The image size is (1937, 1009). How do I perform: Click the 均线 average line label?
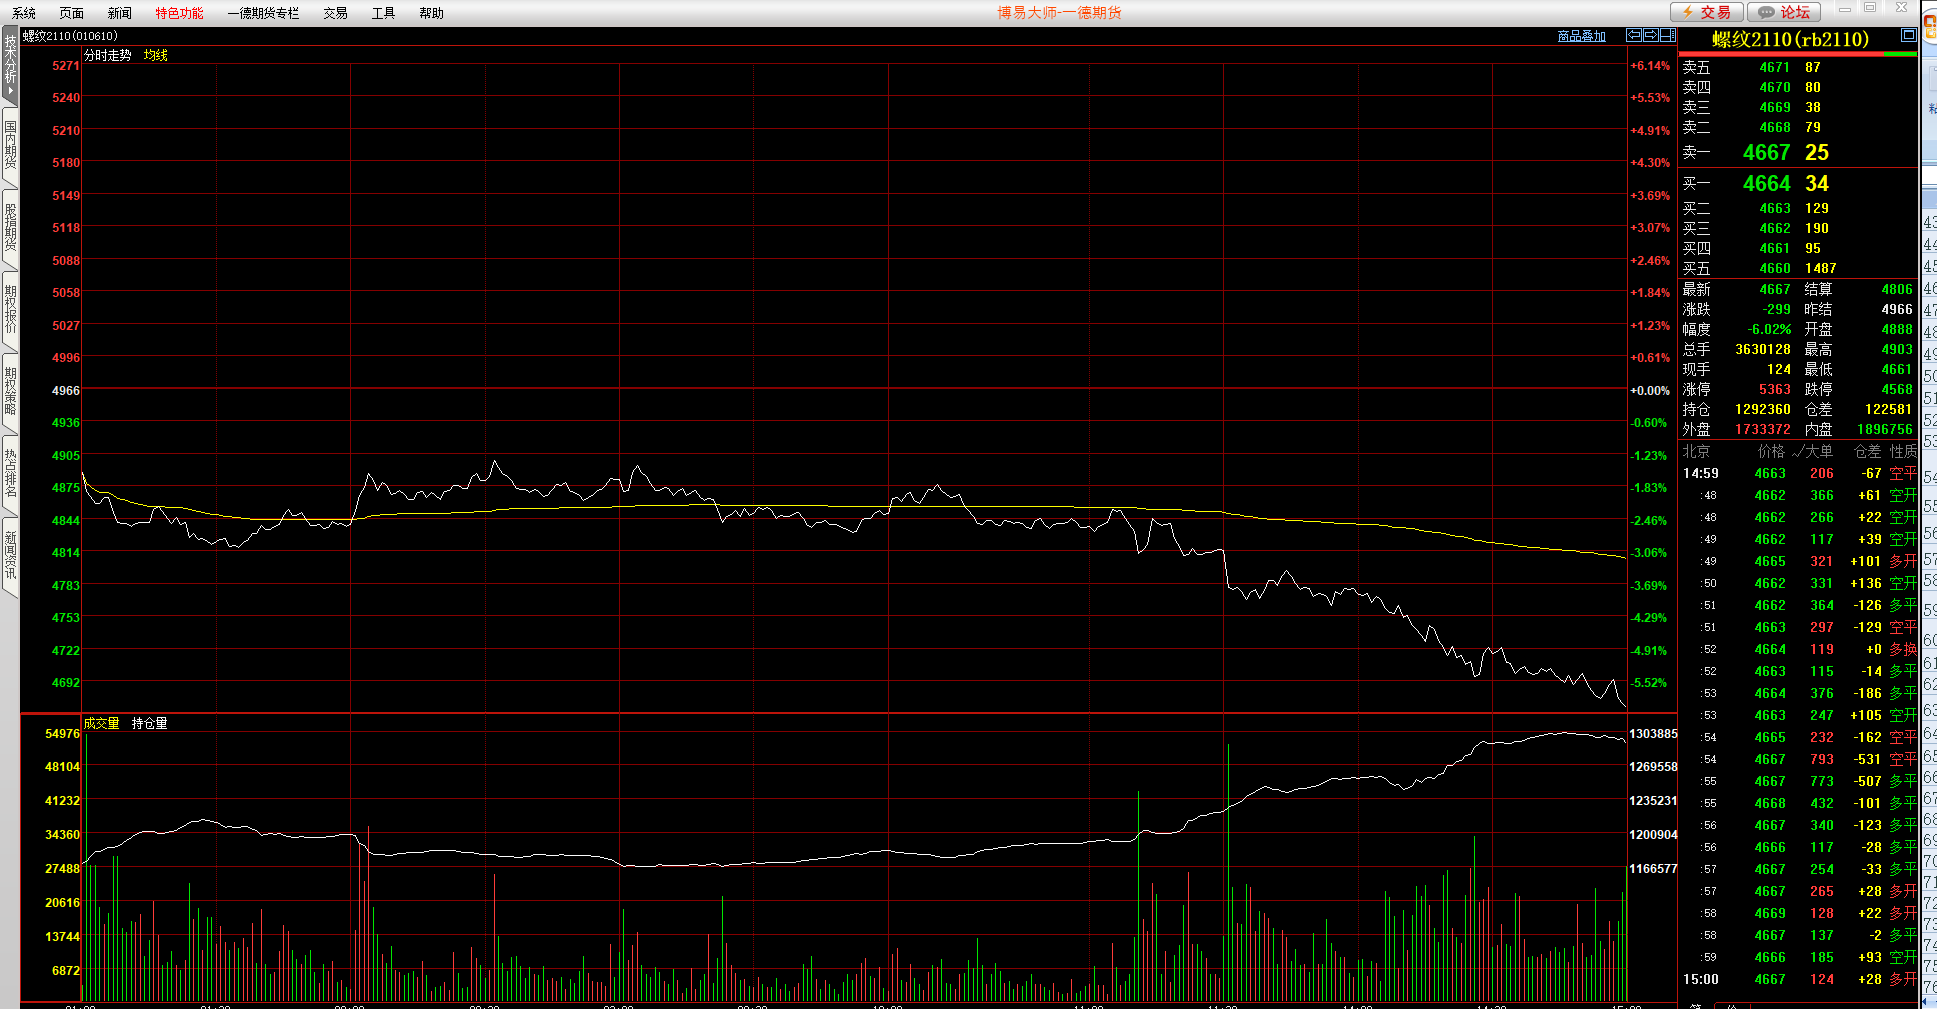point(155,55)
